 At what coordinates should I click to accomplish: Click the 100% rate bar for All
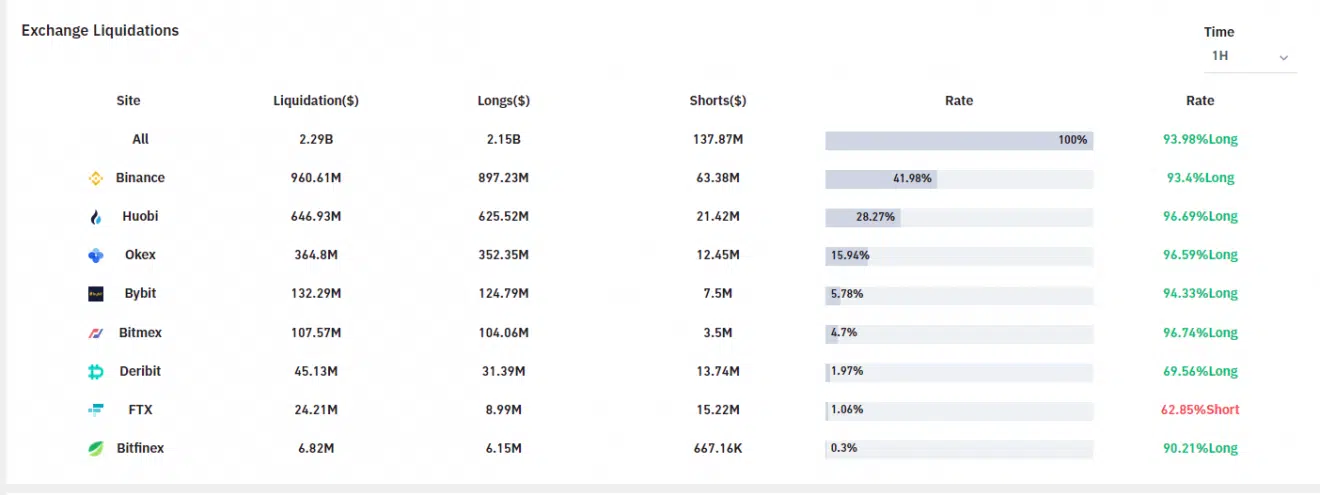point(959,140)
